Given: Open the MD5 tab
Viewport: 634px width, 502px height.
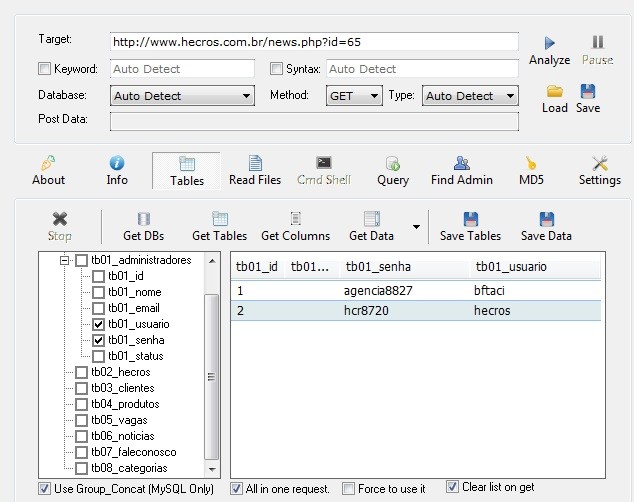Looking at the screenshot, I should tap(531, 171).
